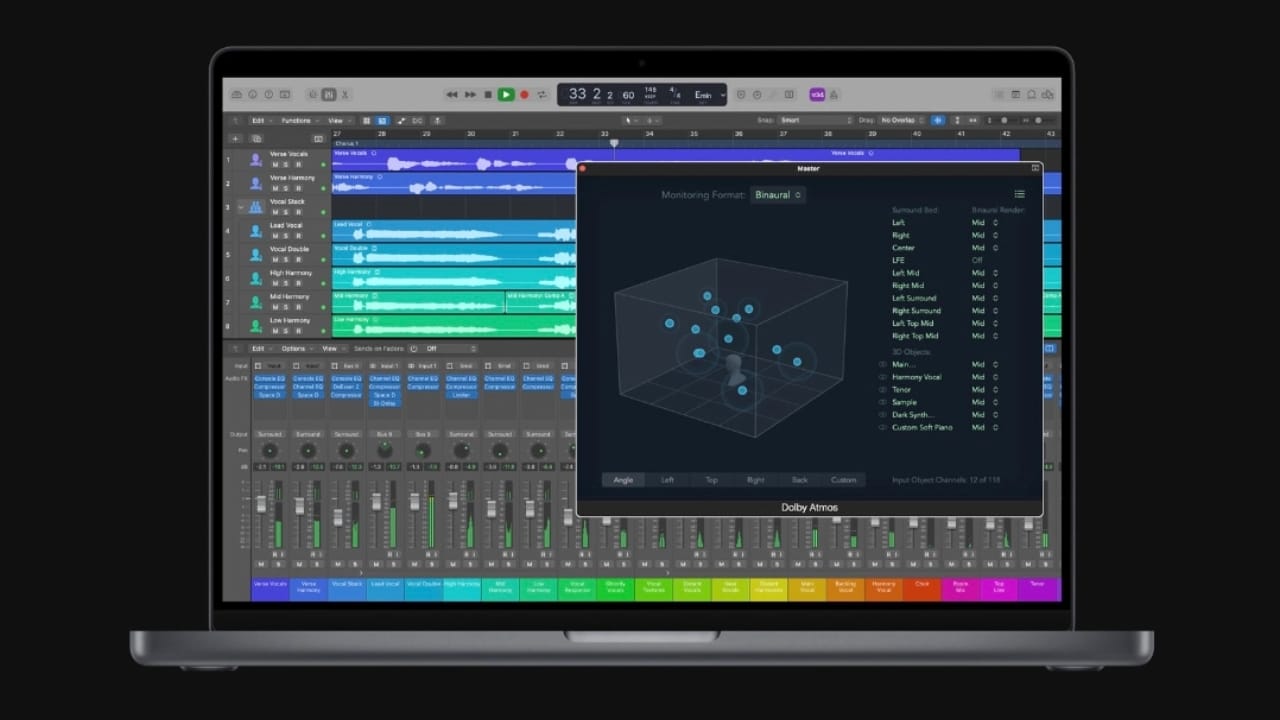1280x720 pixels.
Task: Start recording with the red record button
Action: (524, 94)
